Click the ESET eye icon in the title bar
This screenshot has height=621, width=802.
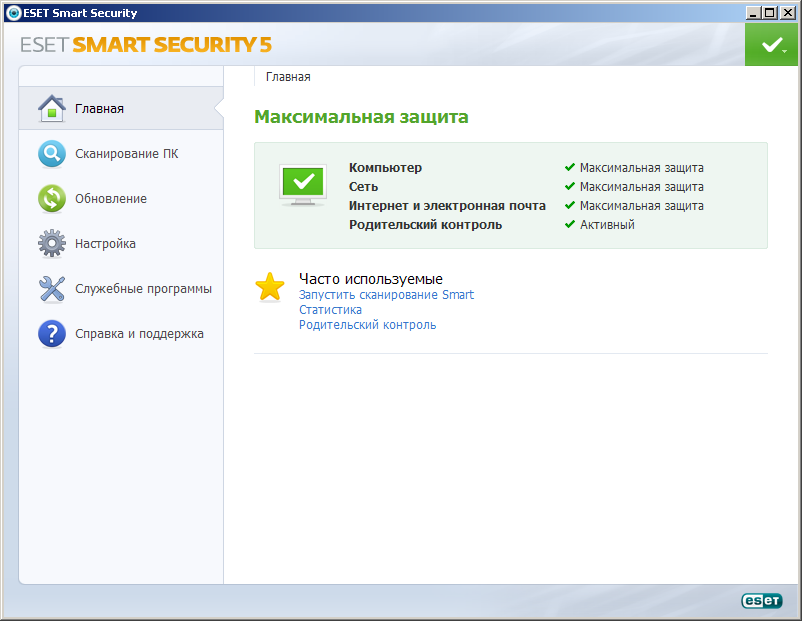click(13, 13)
